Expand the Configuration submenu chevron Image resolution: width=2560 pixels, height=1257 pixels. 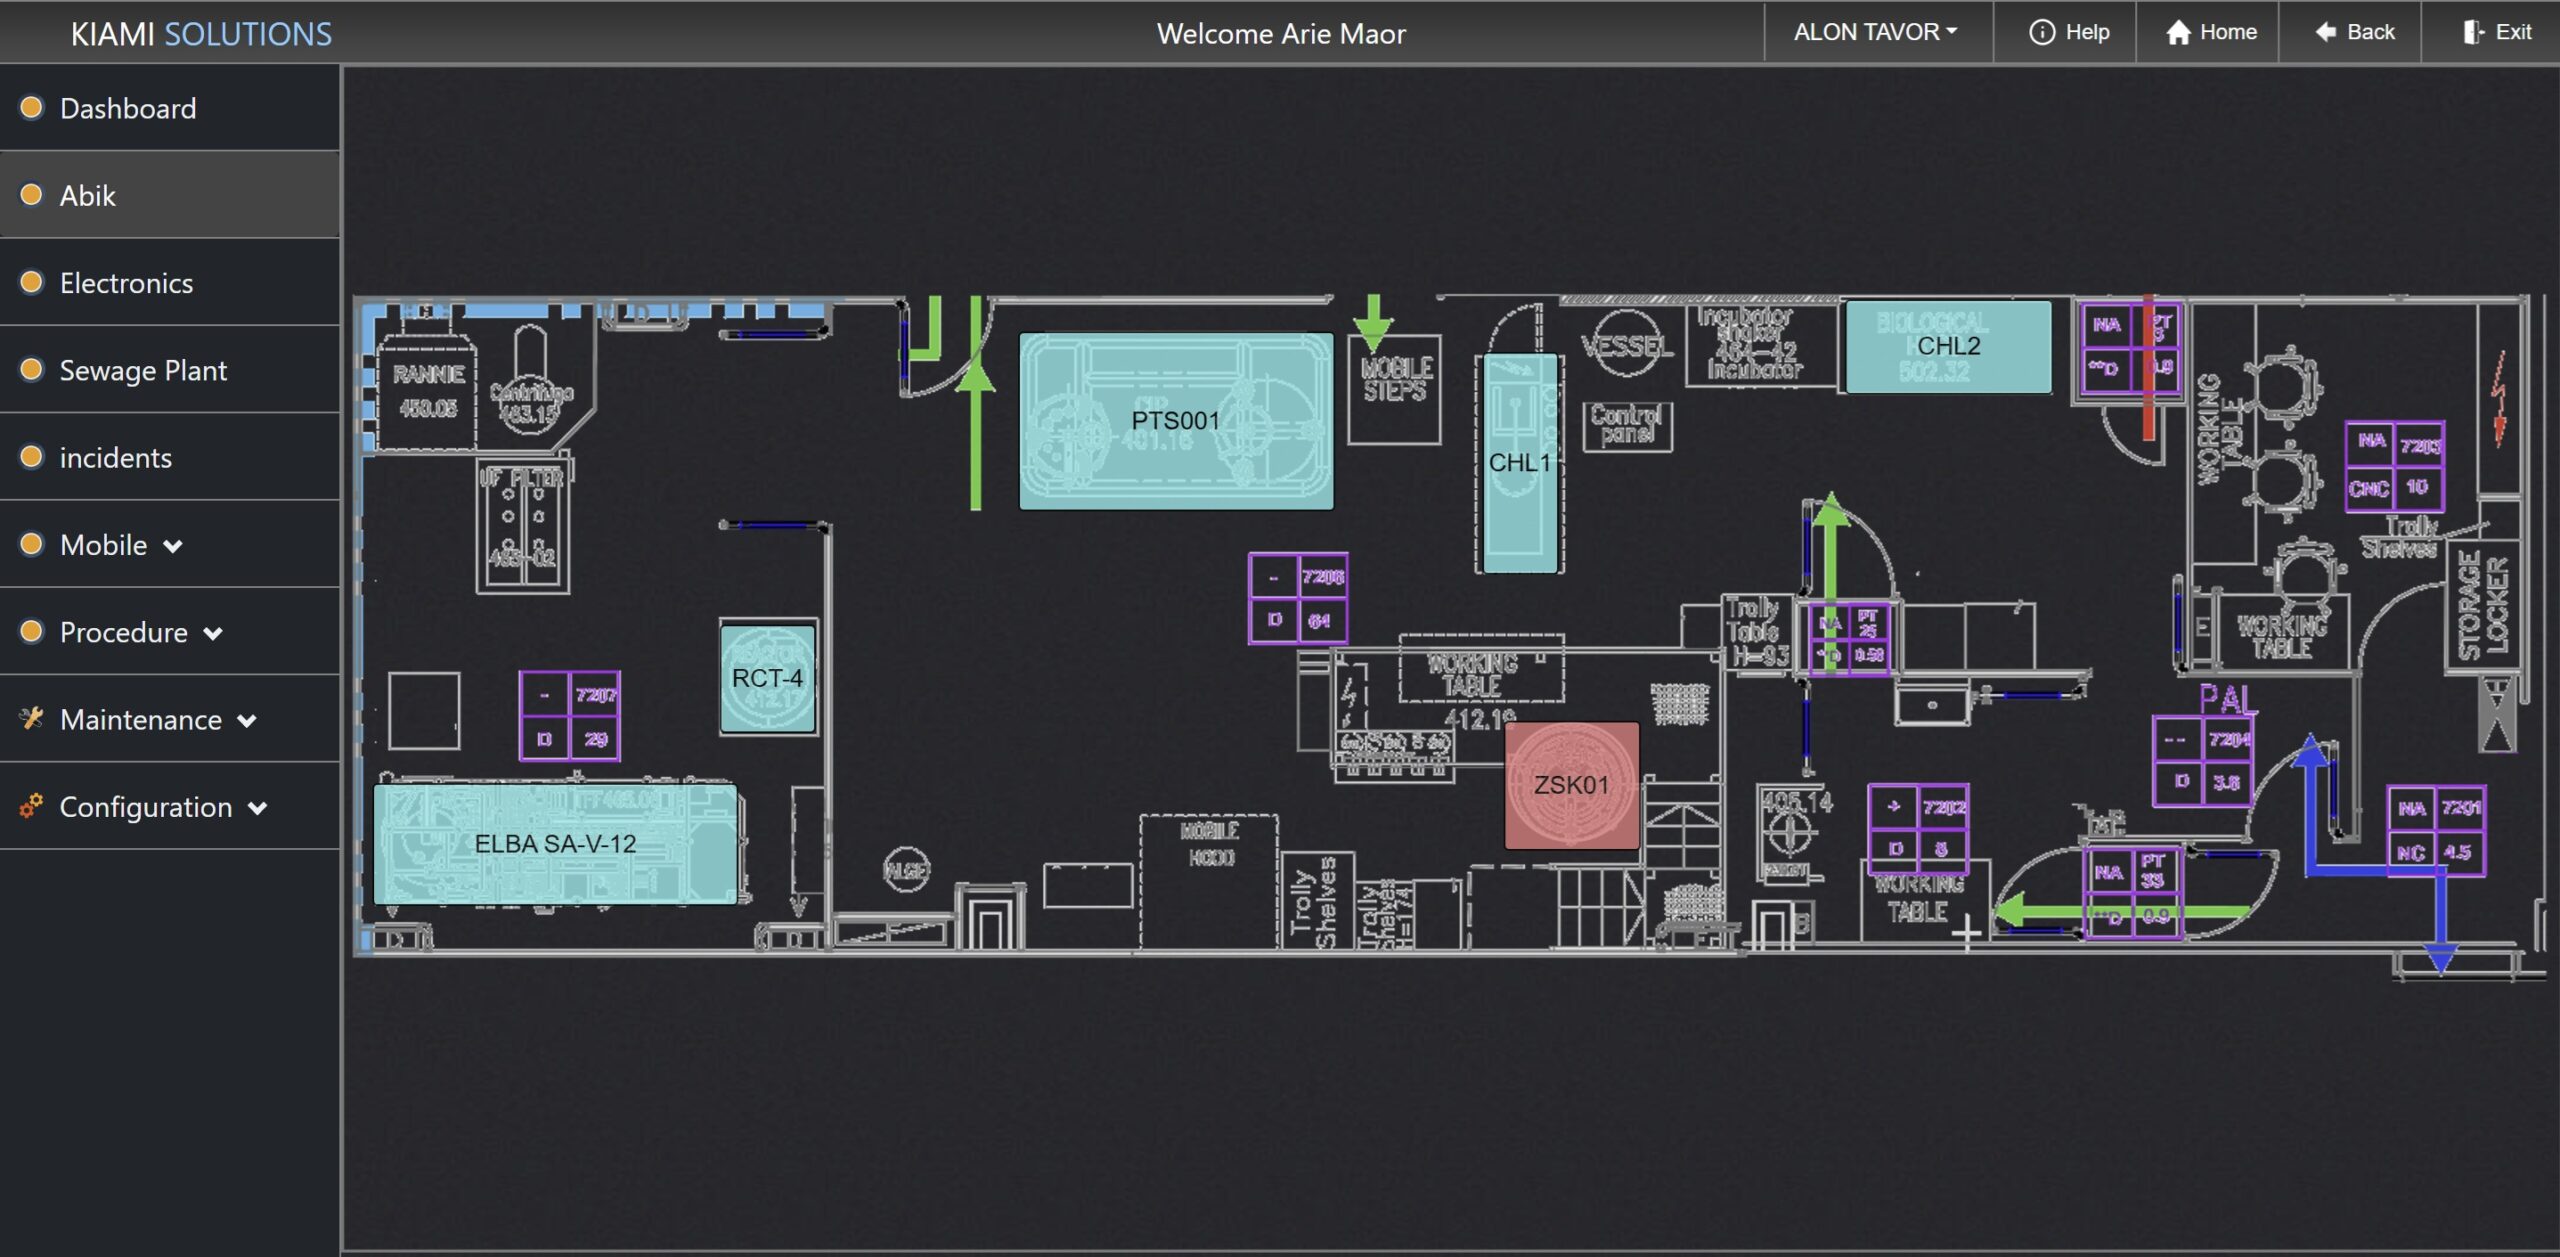click(257, 808)
